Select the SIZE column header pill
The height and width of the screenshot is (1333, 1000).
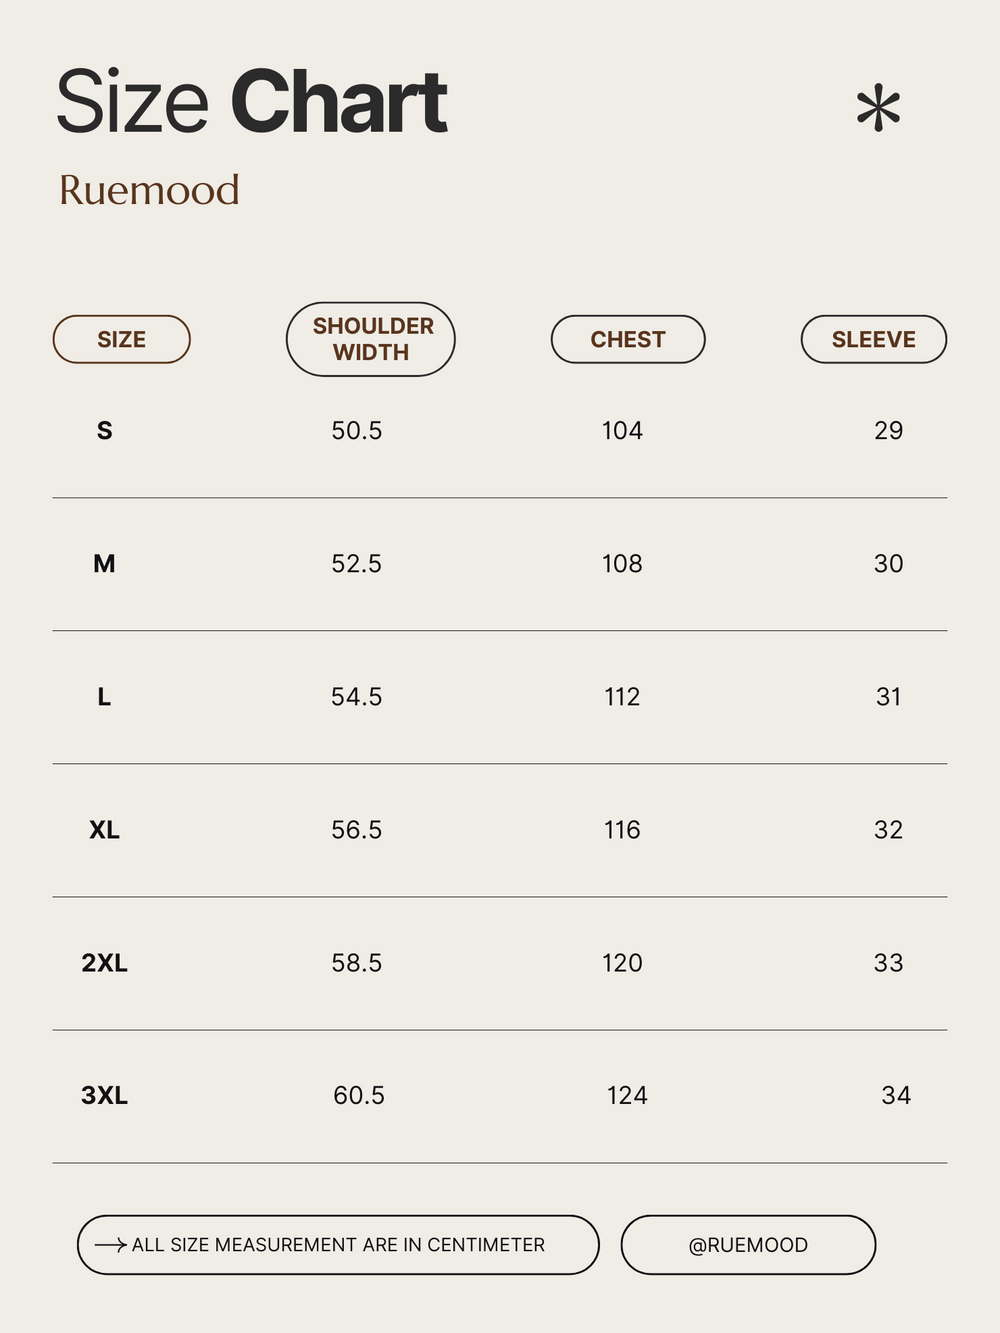pos(121,339)
